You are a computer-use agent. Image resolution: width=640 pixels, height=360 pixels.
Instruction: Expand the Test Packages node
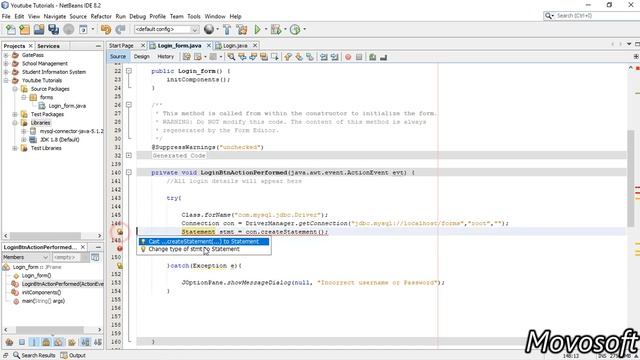[15, 114]
